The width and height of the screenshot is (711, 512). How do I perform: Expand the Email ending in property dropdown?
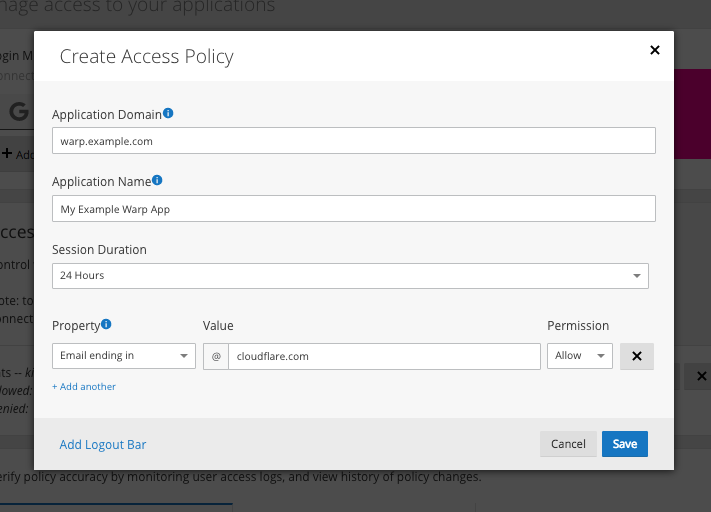(x=124, y=356)
